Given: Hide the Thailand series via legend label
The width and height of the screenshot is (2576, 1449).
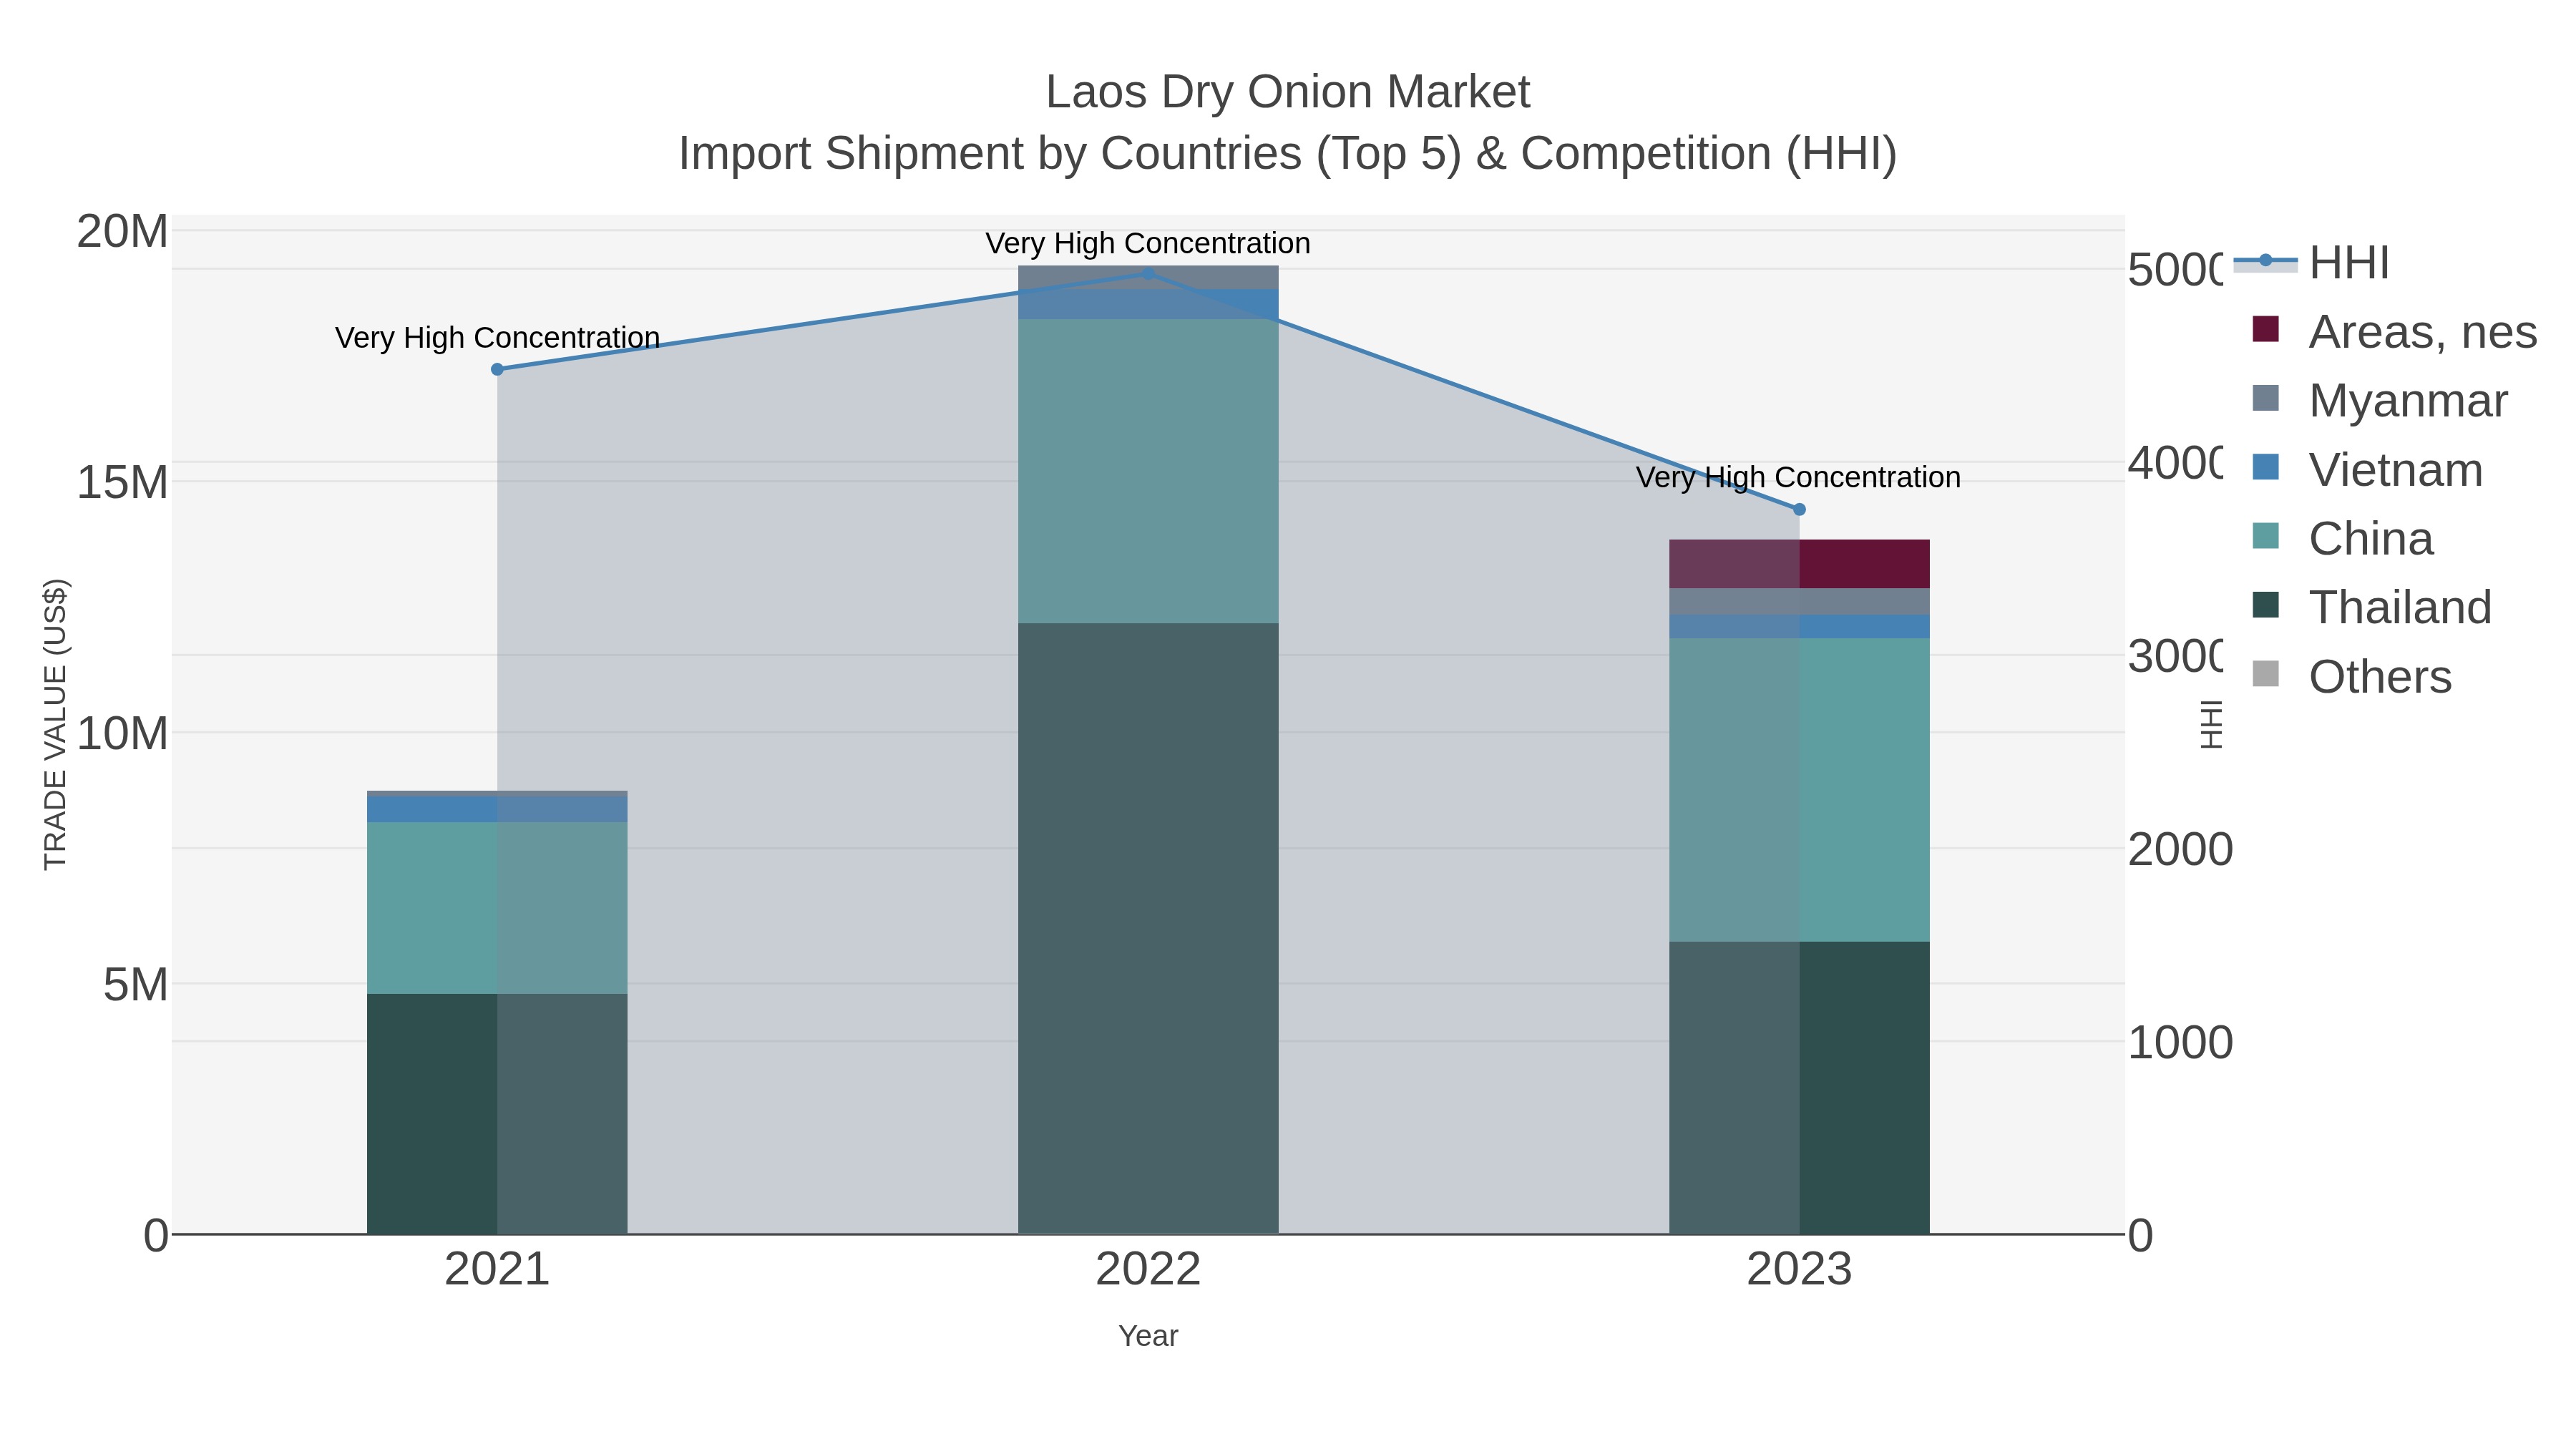Looking at the screenshot, I should (2400, 608).
